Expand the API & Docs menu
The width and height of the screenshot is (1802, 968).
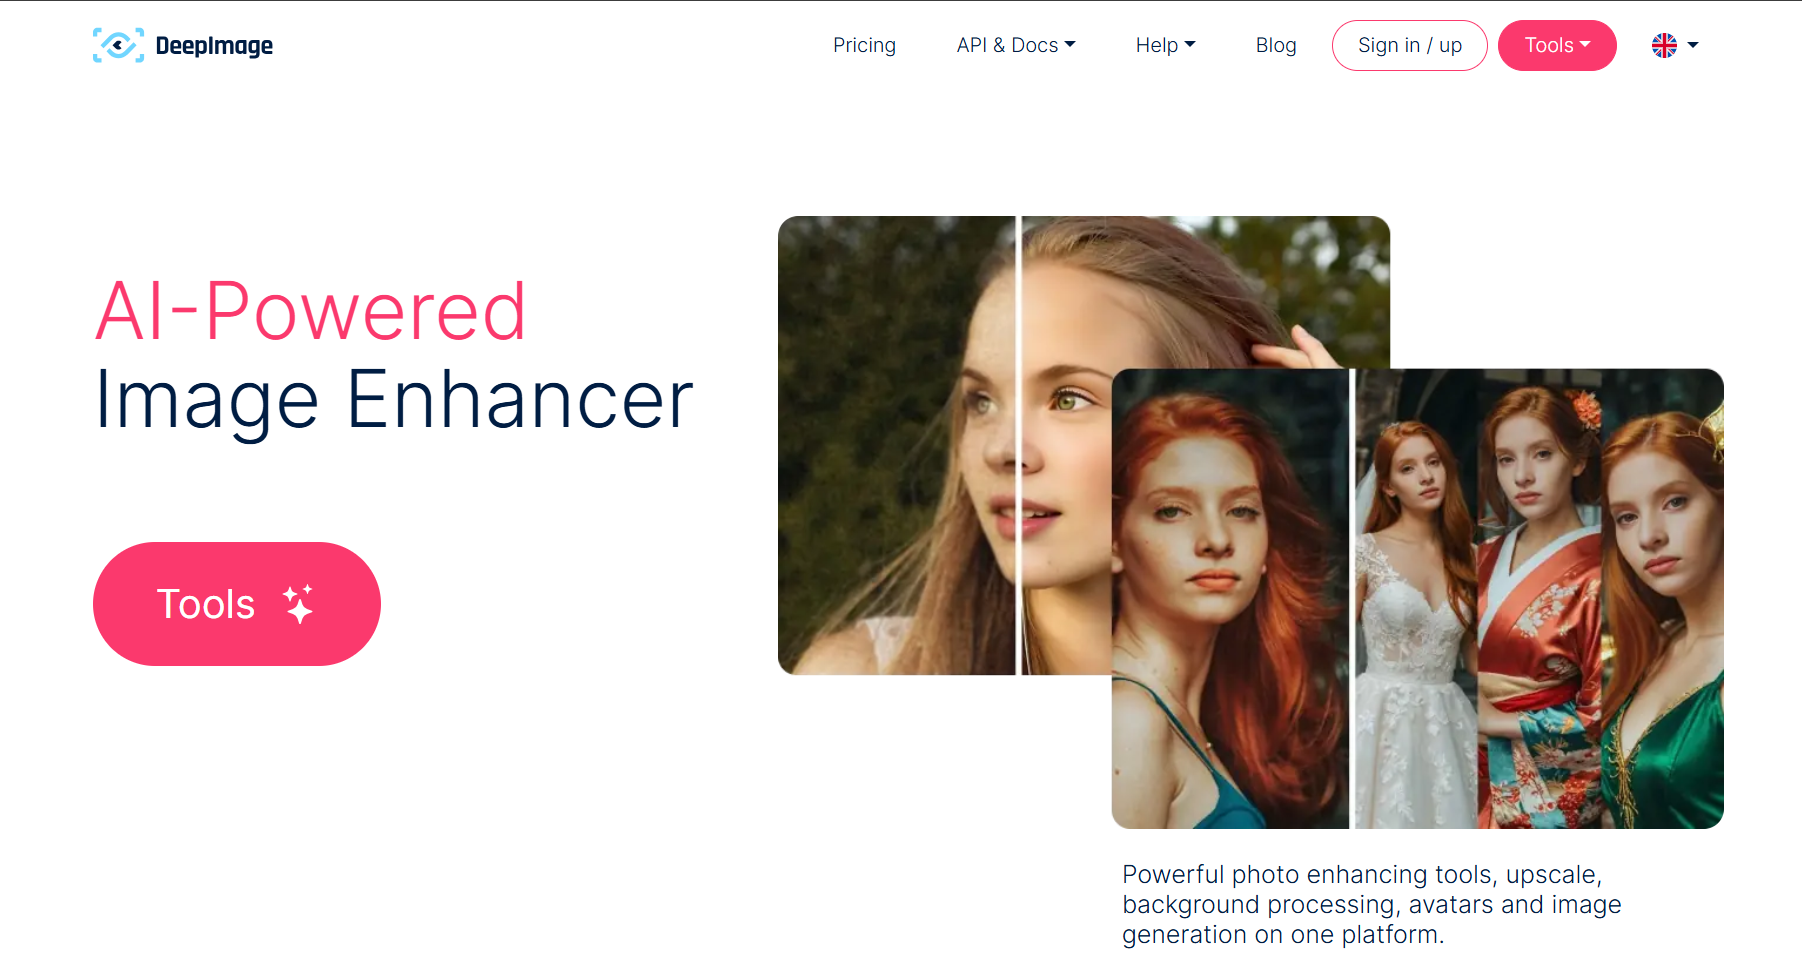click(1016, 45)
